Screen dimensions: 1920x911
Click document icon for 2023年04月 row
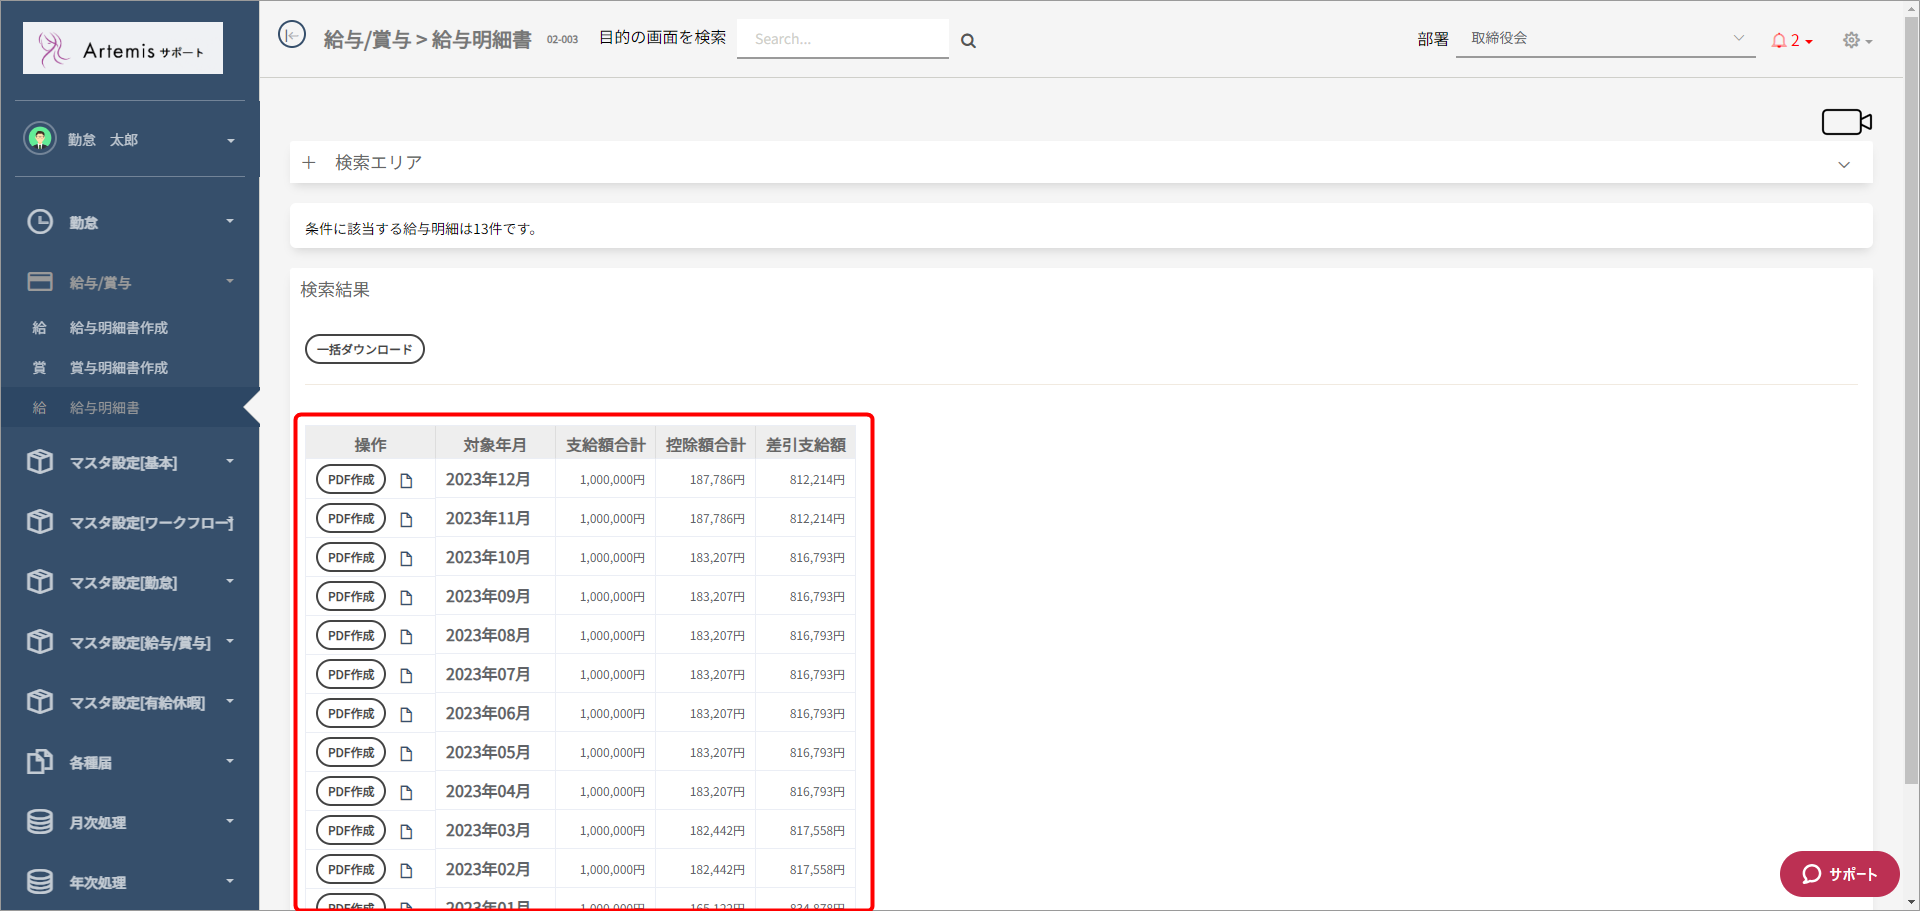[406, 793]
